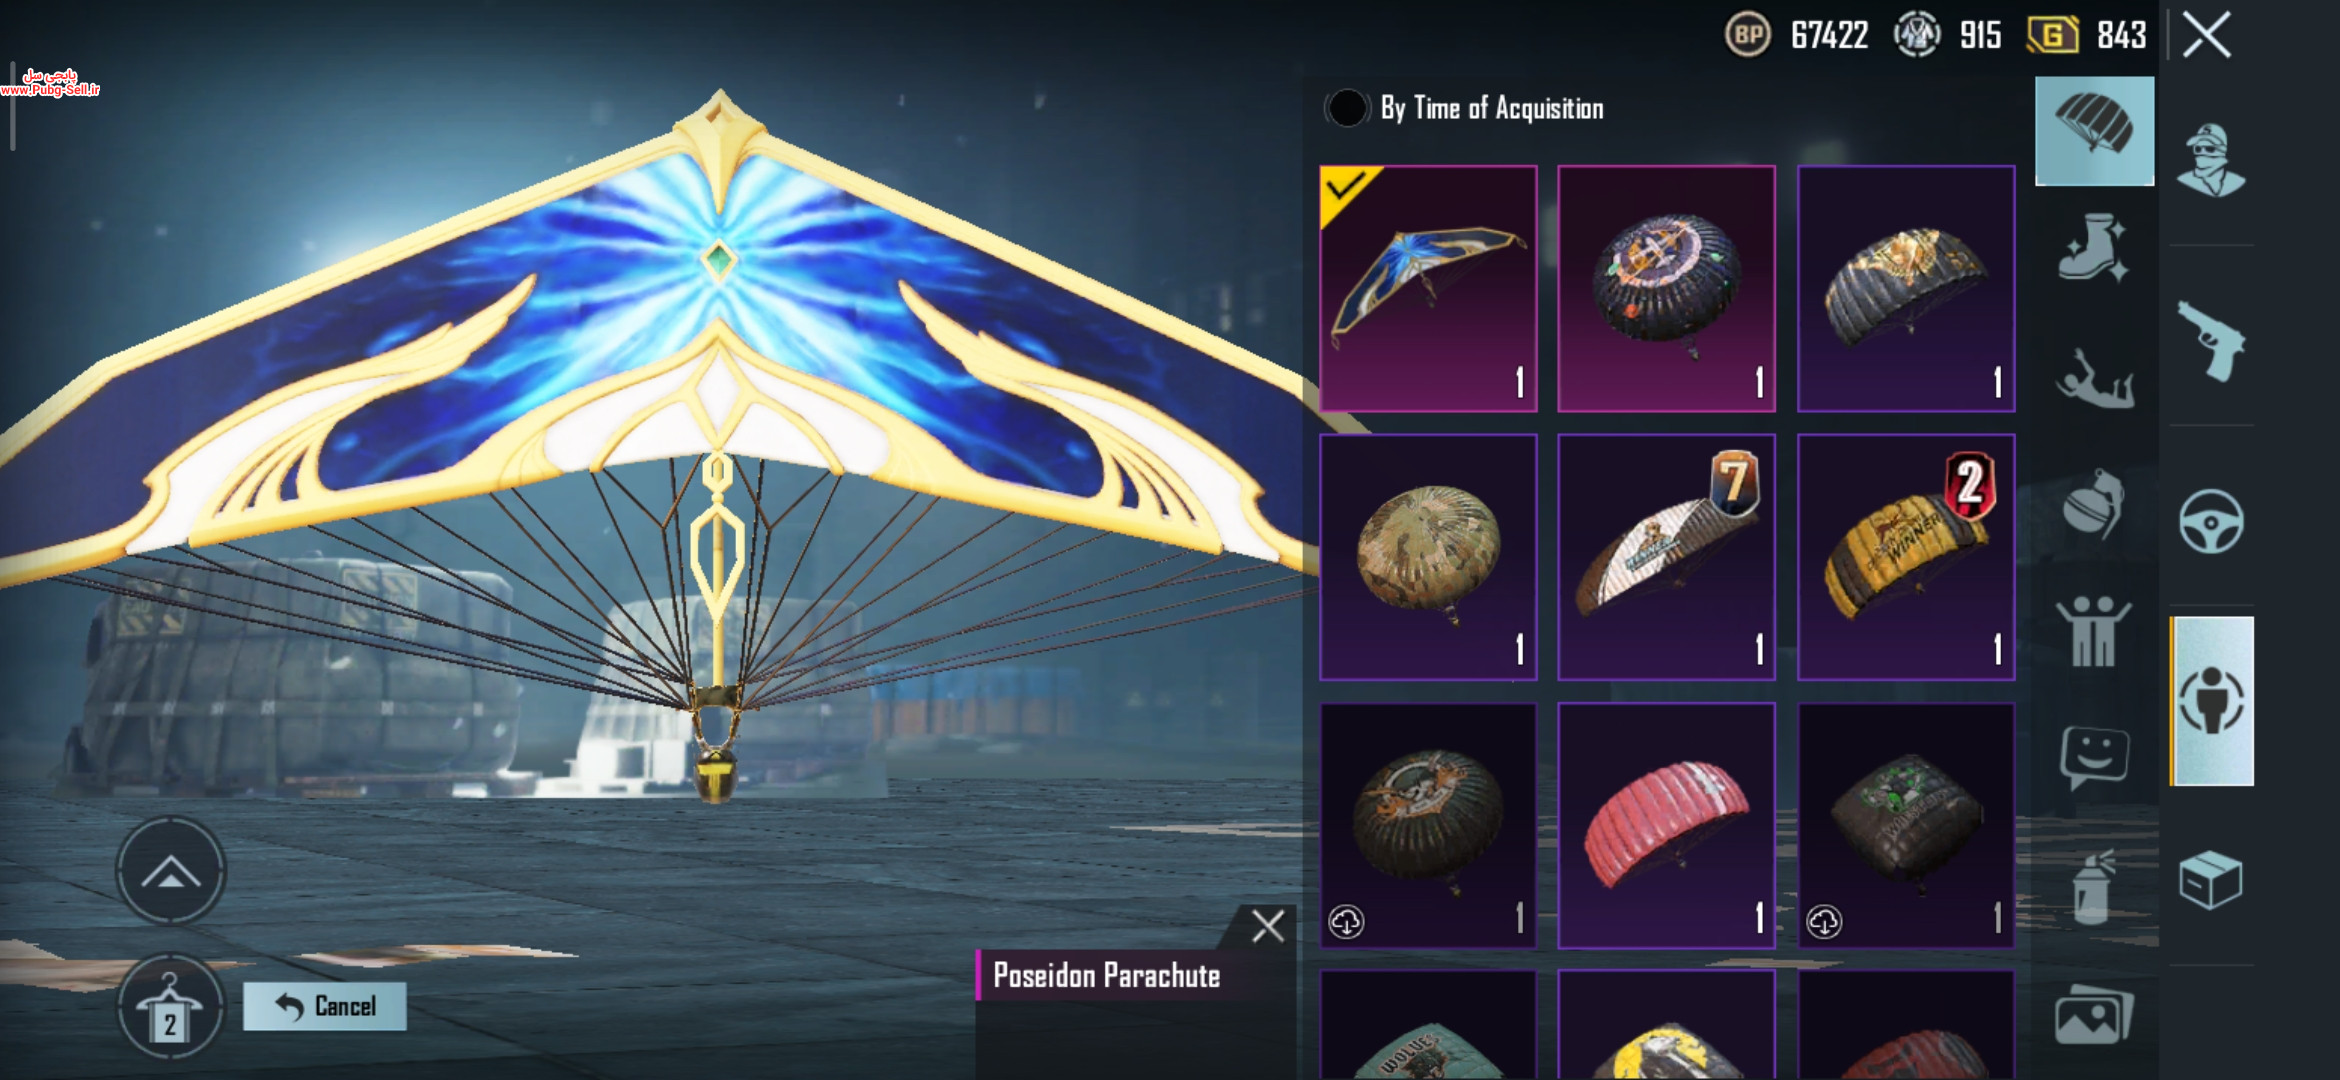Select the spray can graffiti category
Viewport: 2340px width, 1080px height.
click(x=2092, y=887)
